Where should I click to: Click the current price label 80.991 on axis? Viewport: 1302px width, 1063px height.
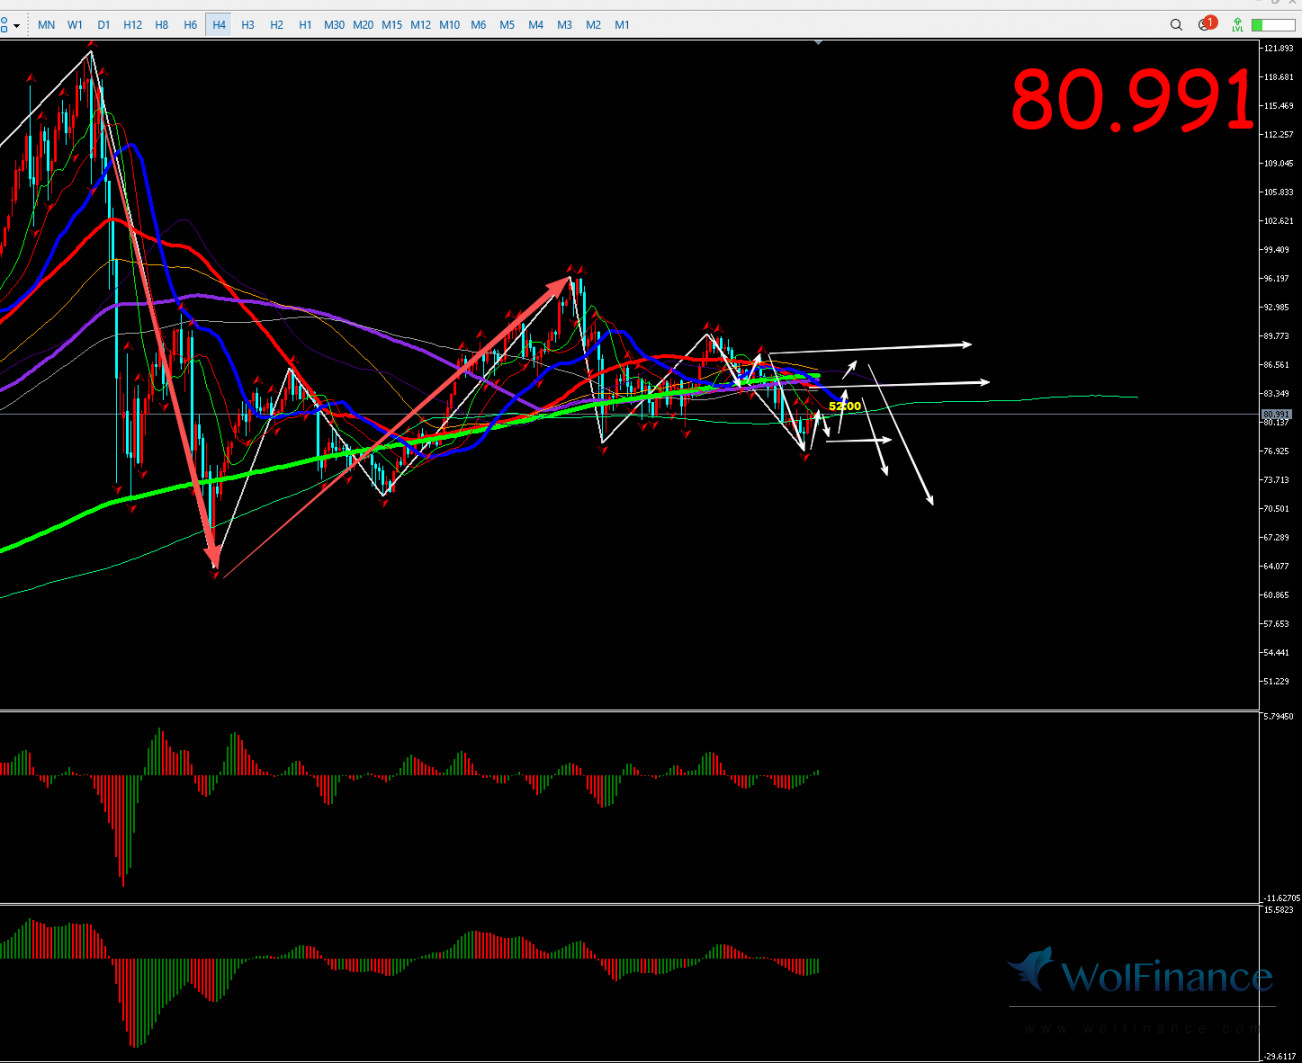[1276, 414]
